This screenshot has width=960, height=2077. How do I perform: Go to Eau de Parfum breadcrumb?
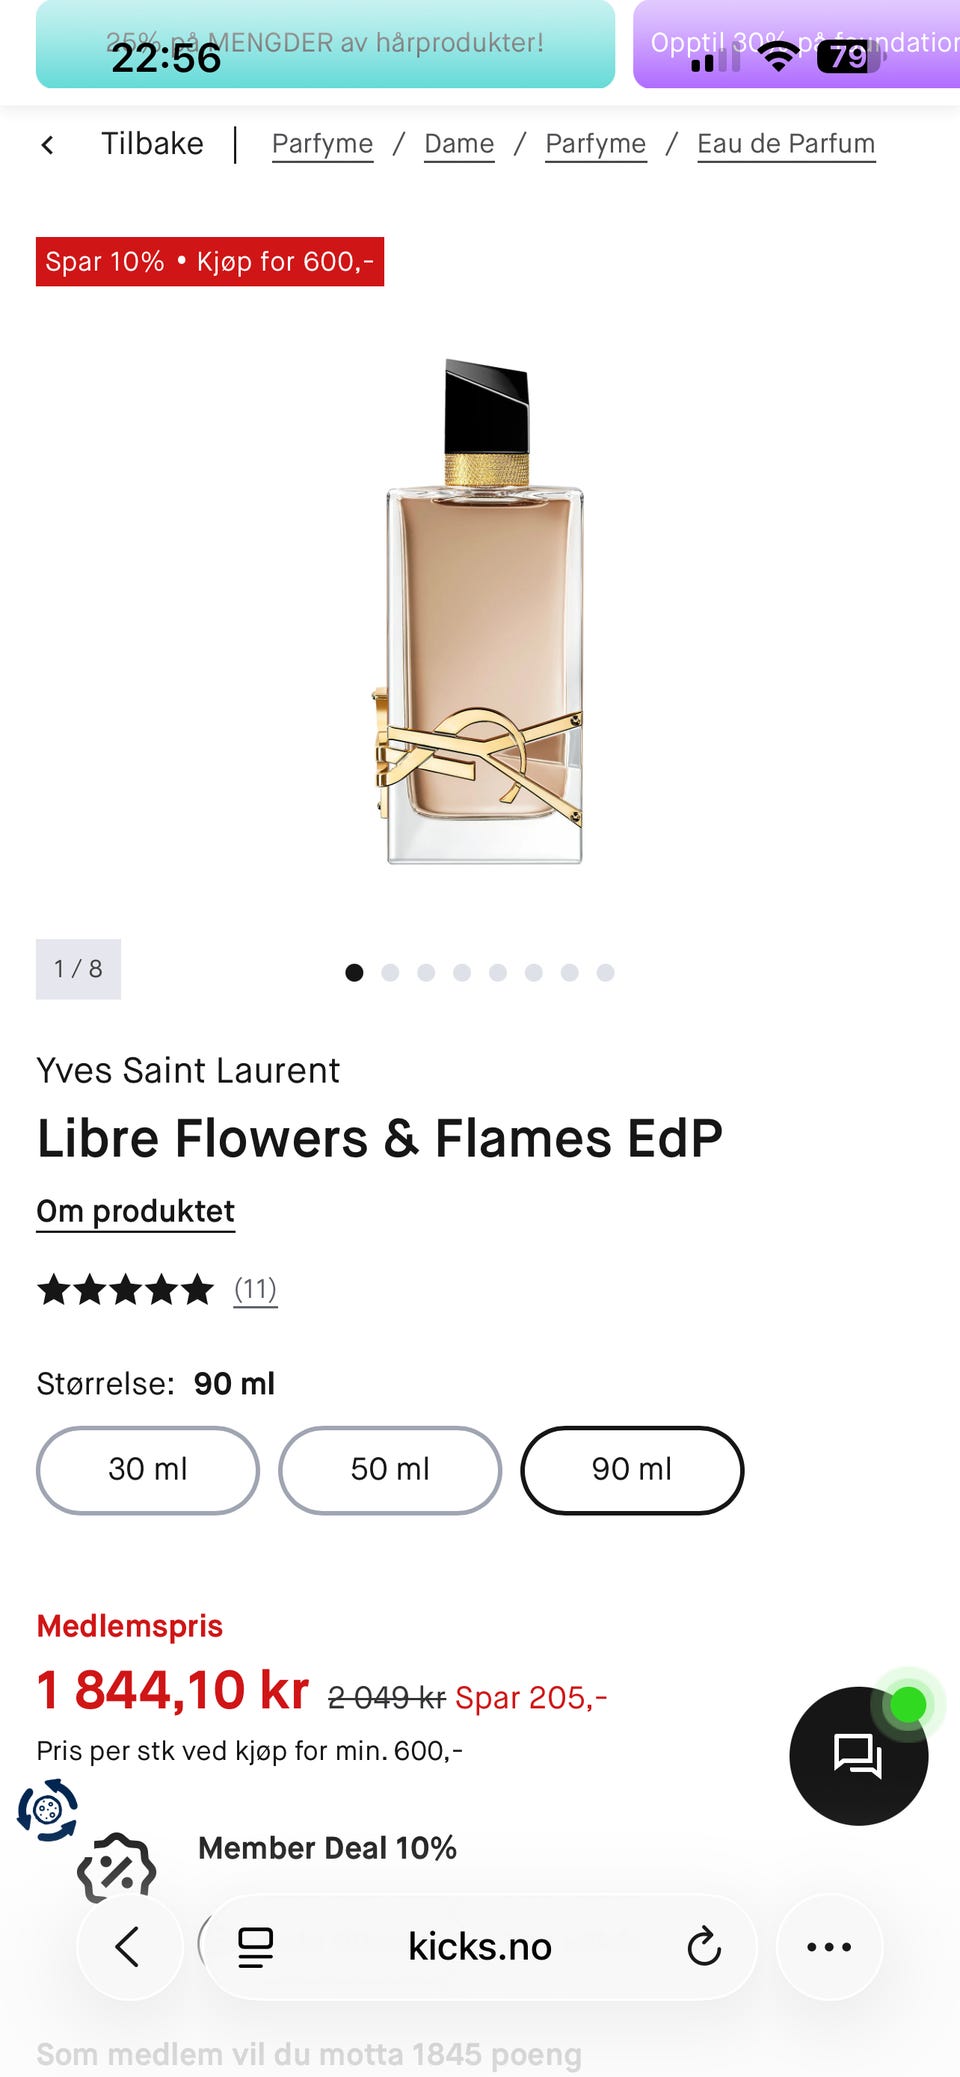(786, 144)
